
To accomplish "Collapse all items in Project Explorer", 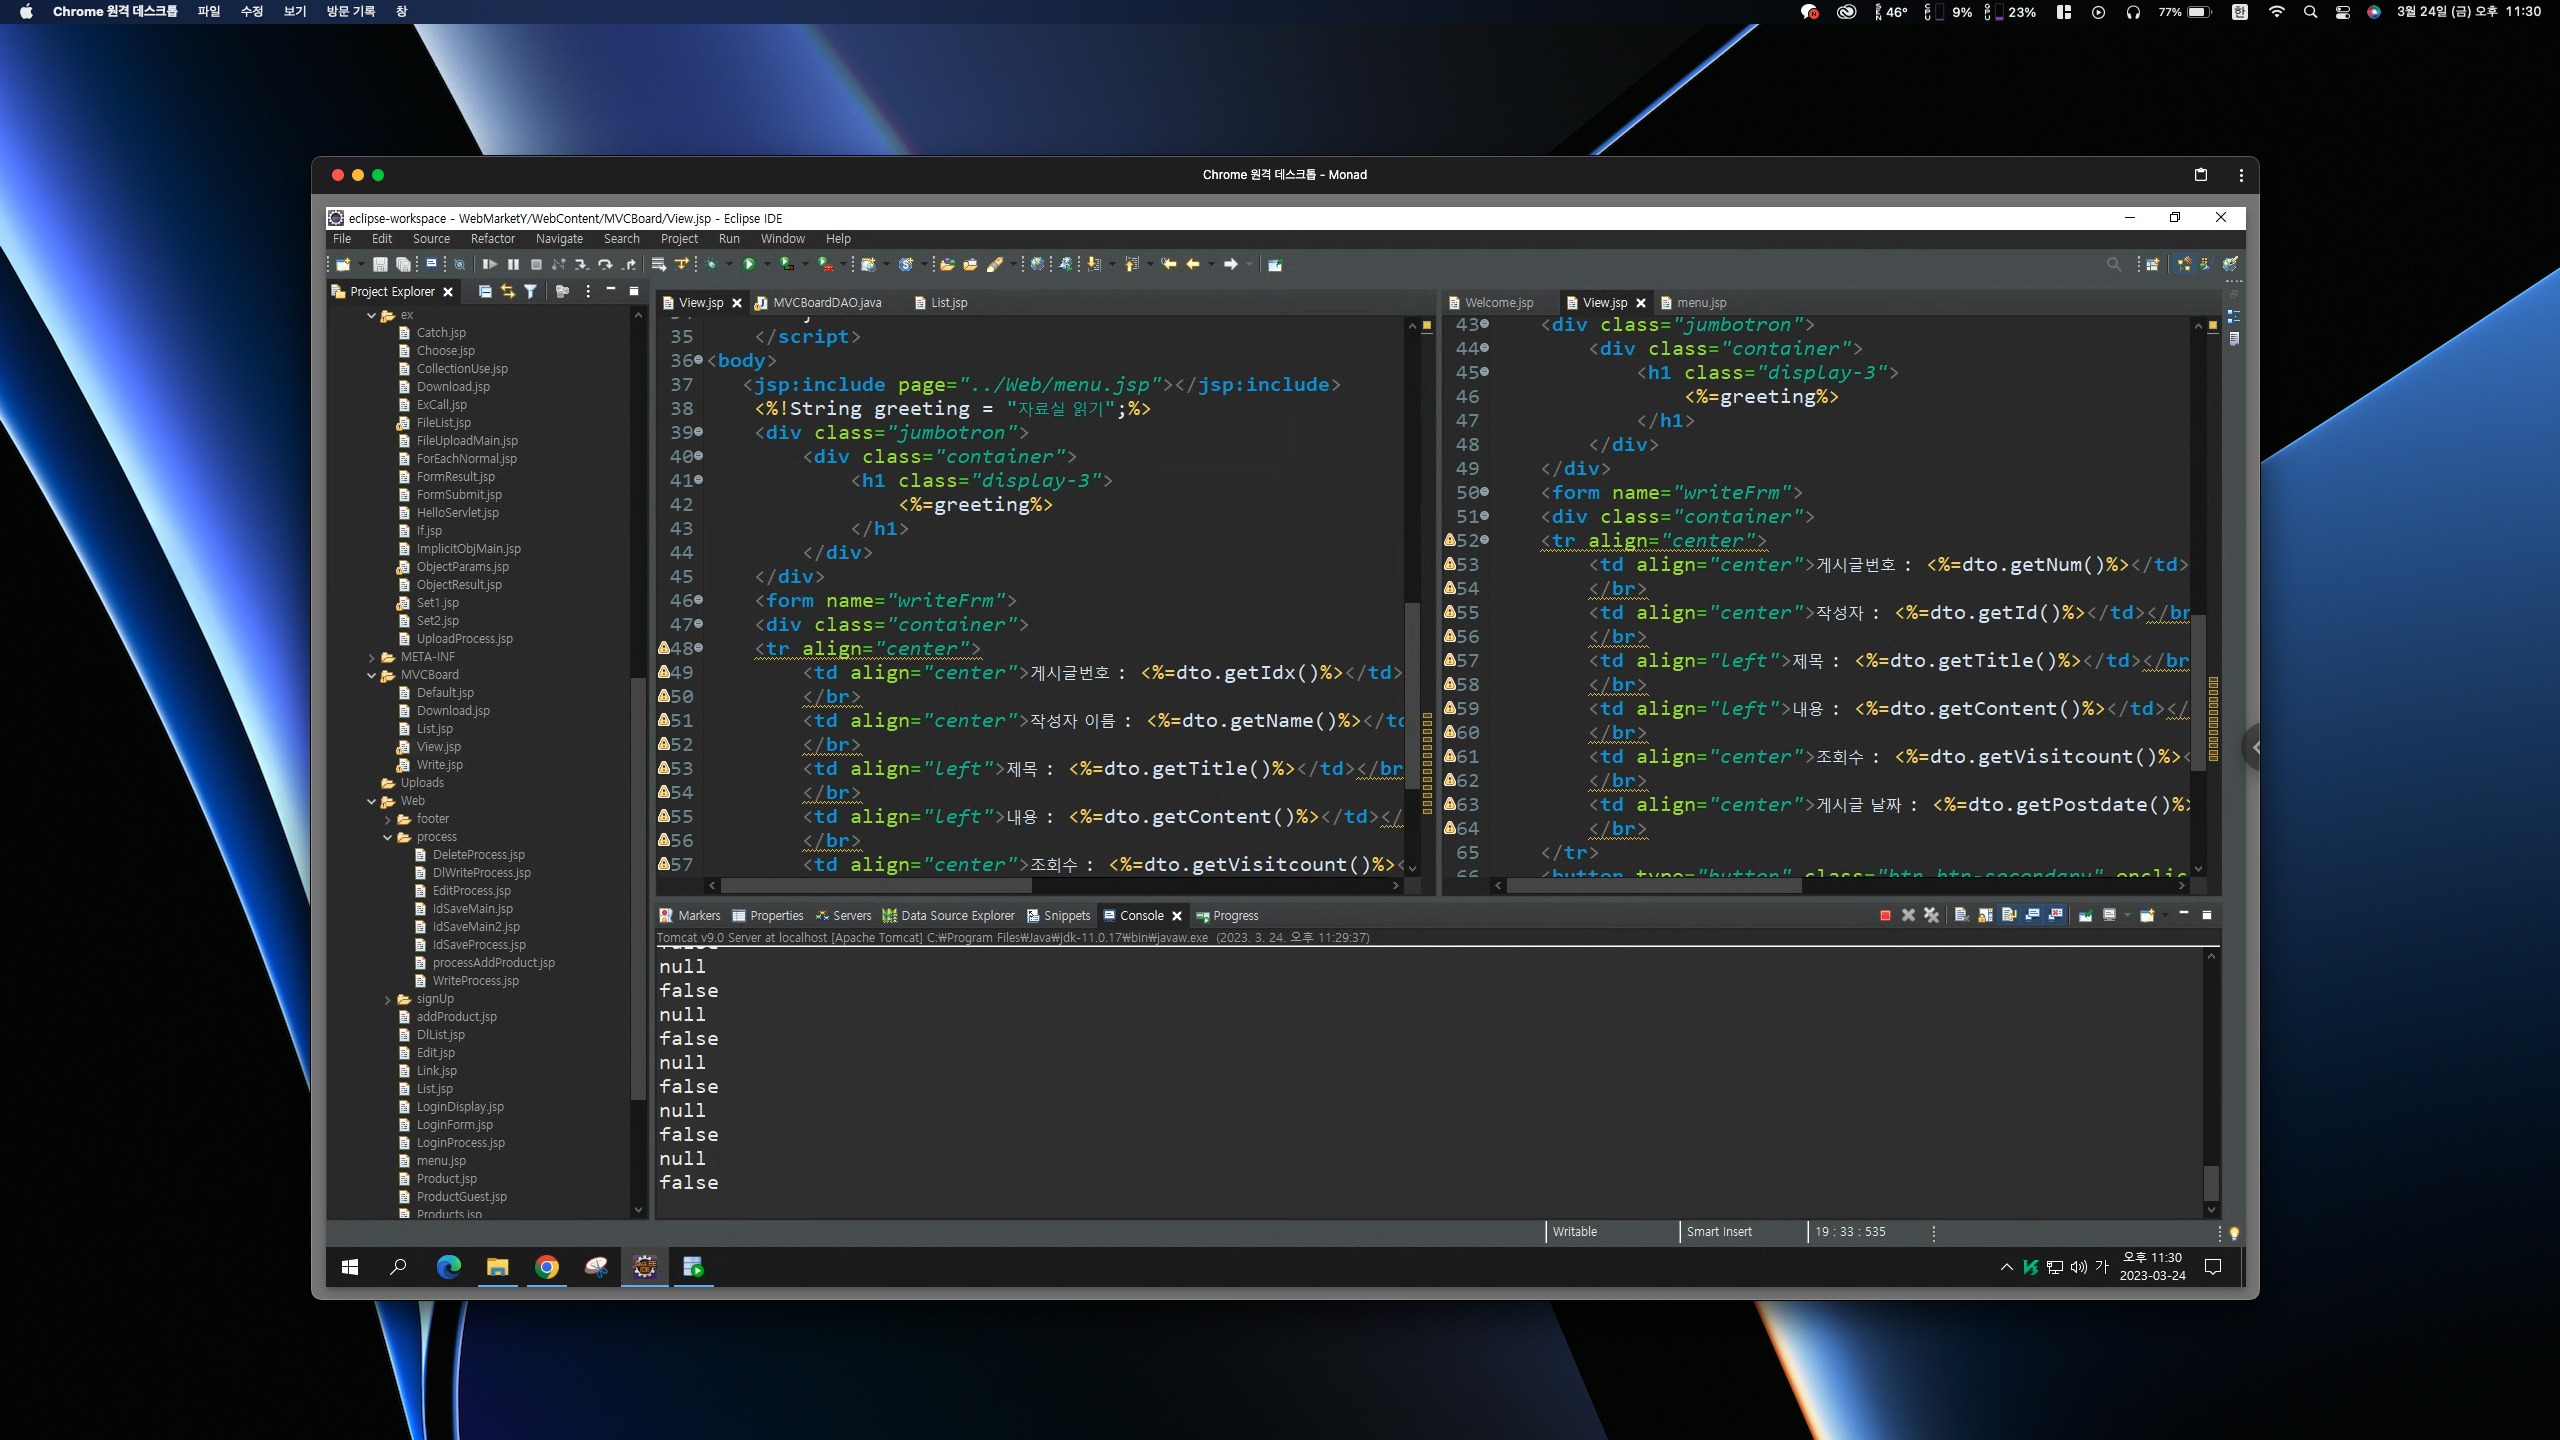I will click(x=485, y=291).
